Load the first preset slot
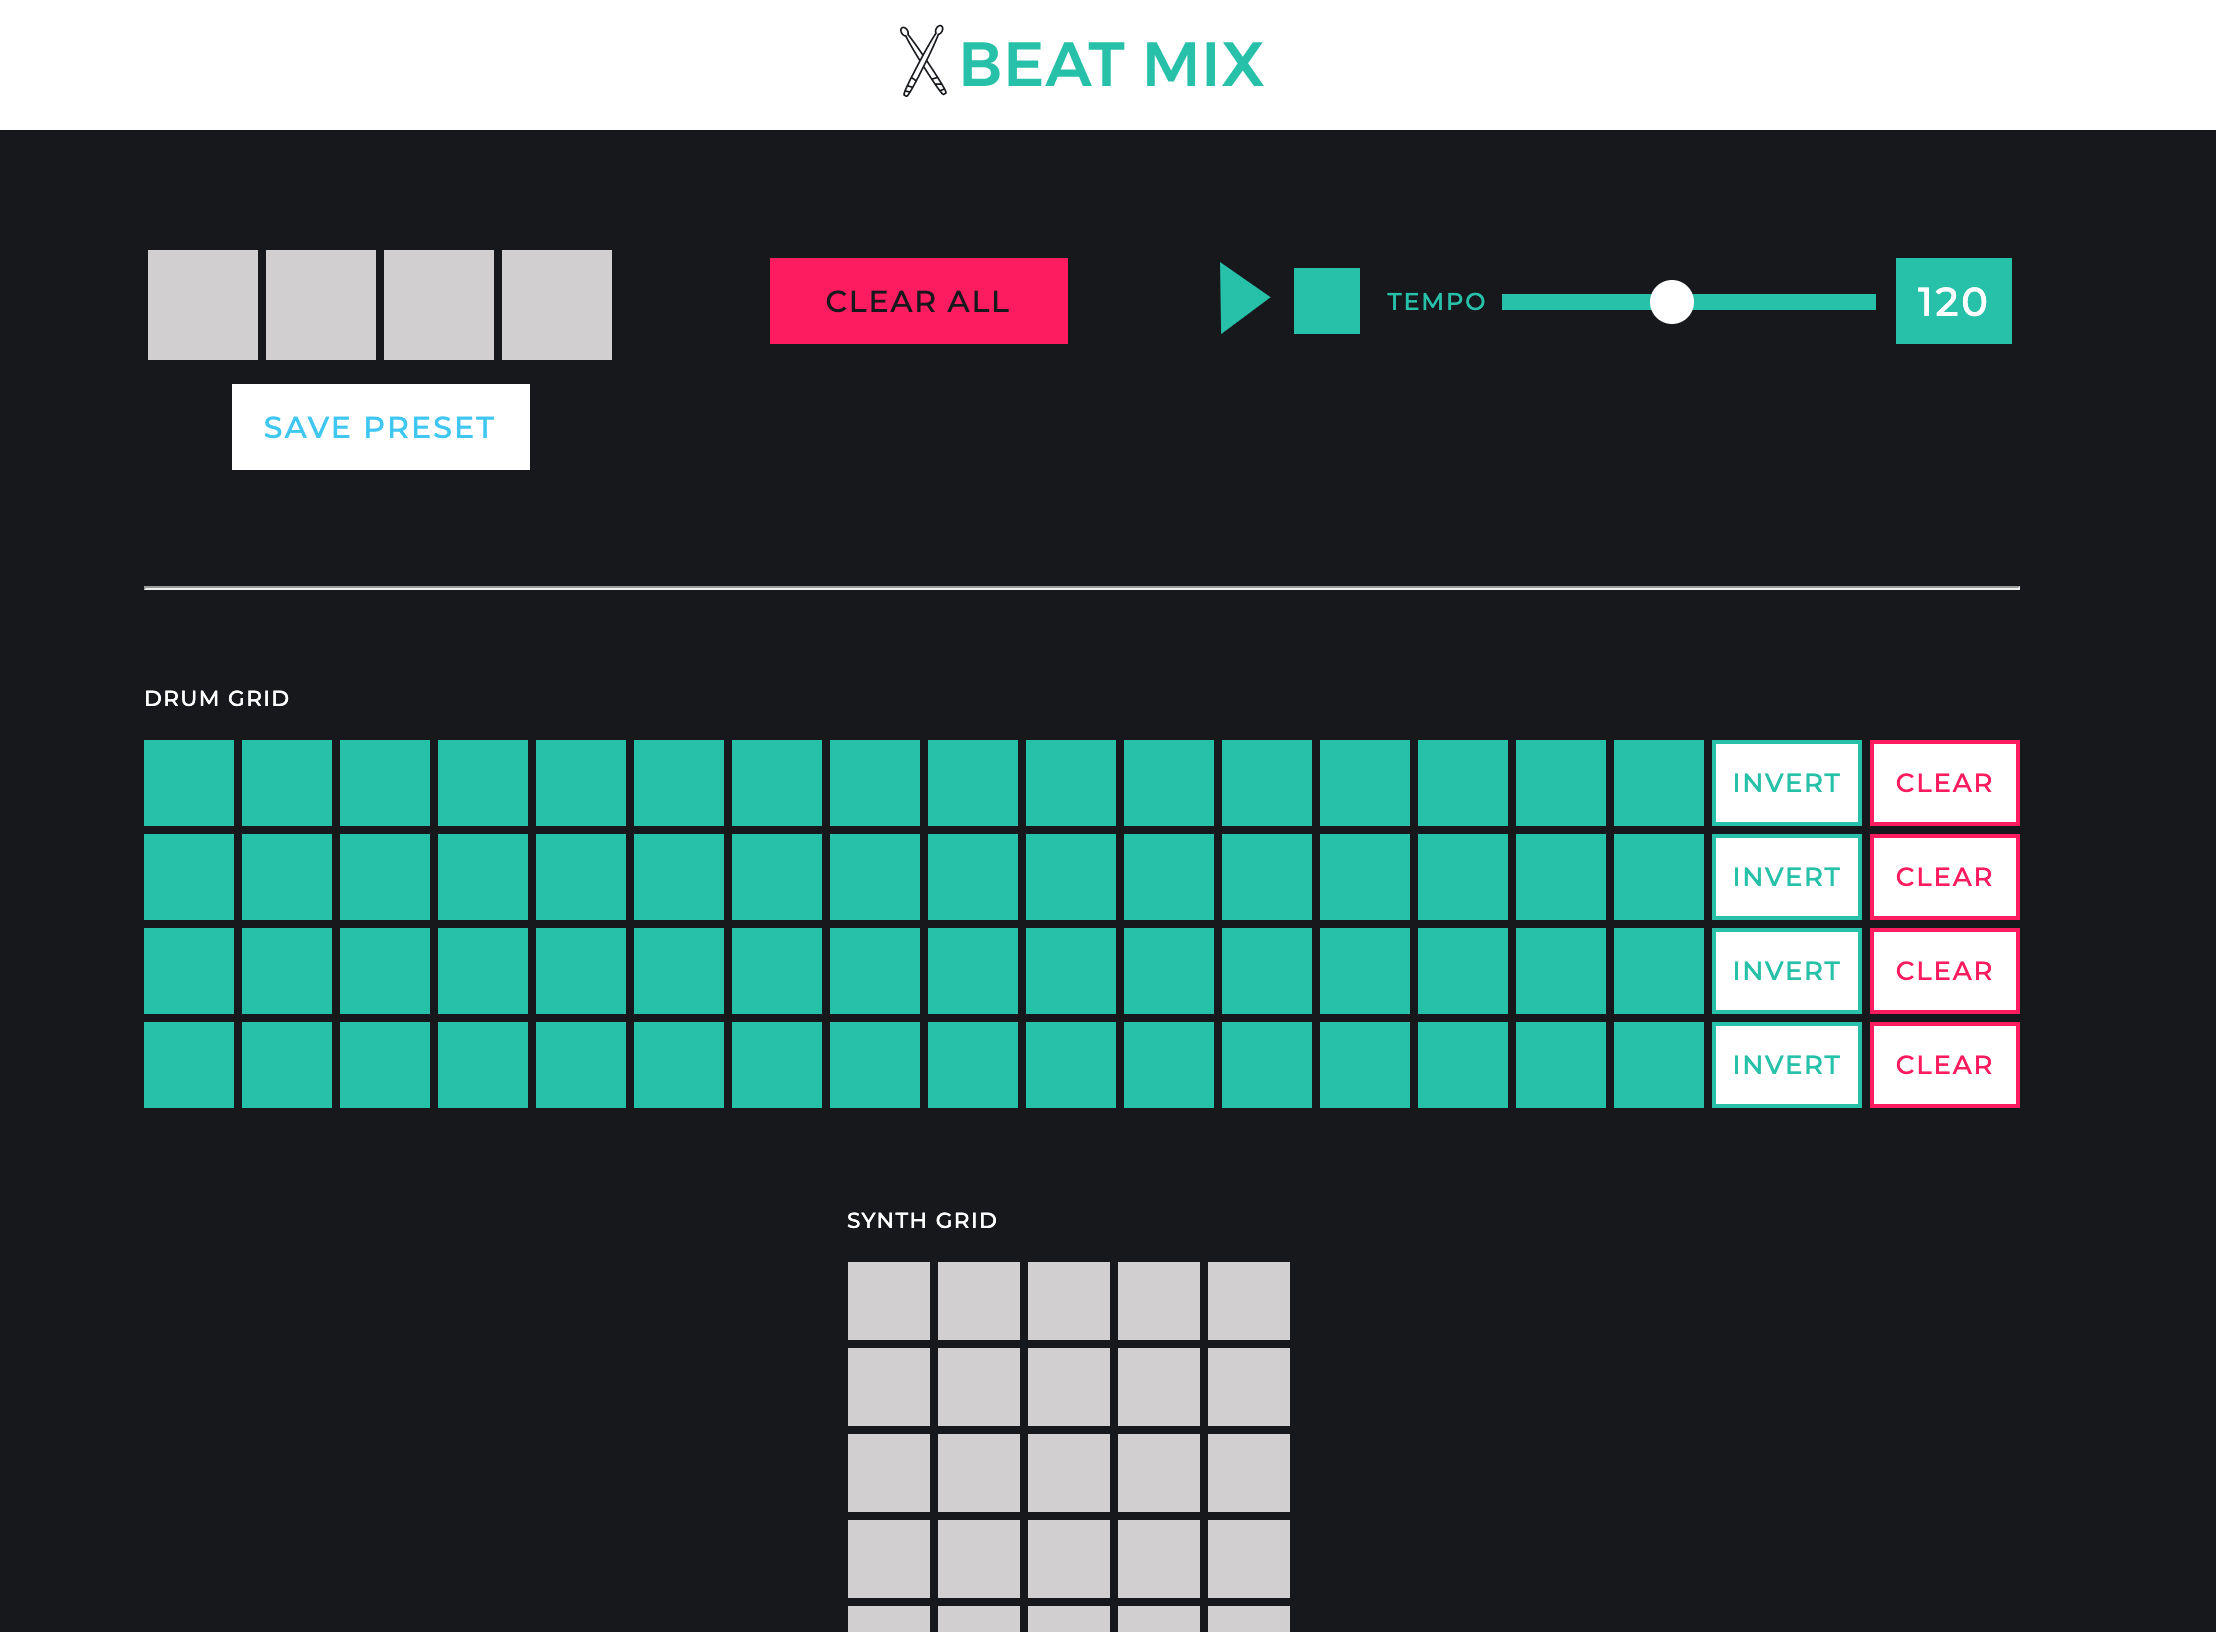The width and height of the screenshot is (2216, 1632). (x=203, y=305)
